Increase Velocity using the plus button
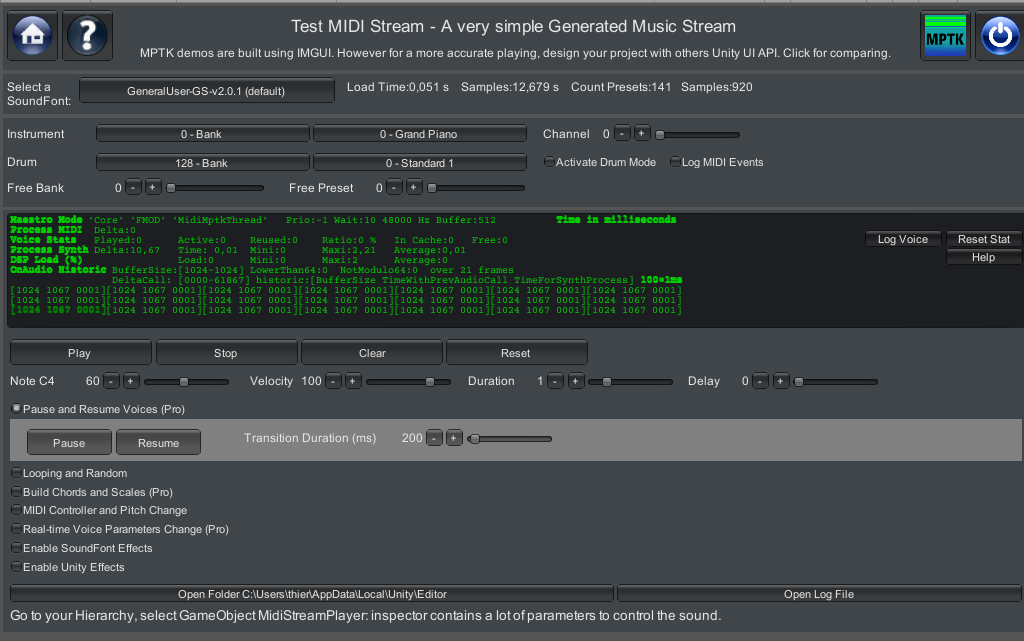The height and width of the screenshot is (641, 1024). pyautogui.click(x=353, y=381)
